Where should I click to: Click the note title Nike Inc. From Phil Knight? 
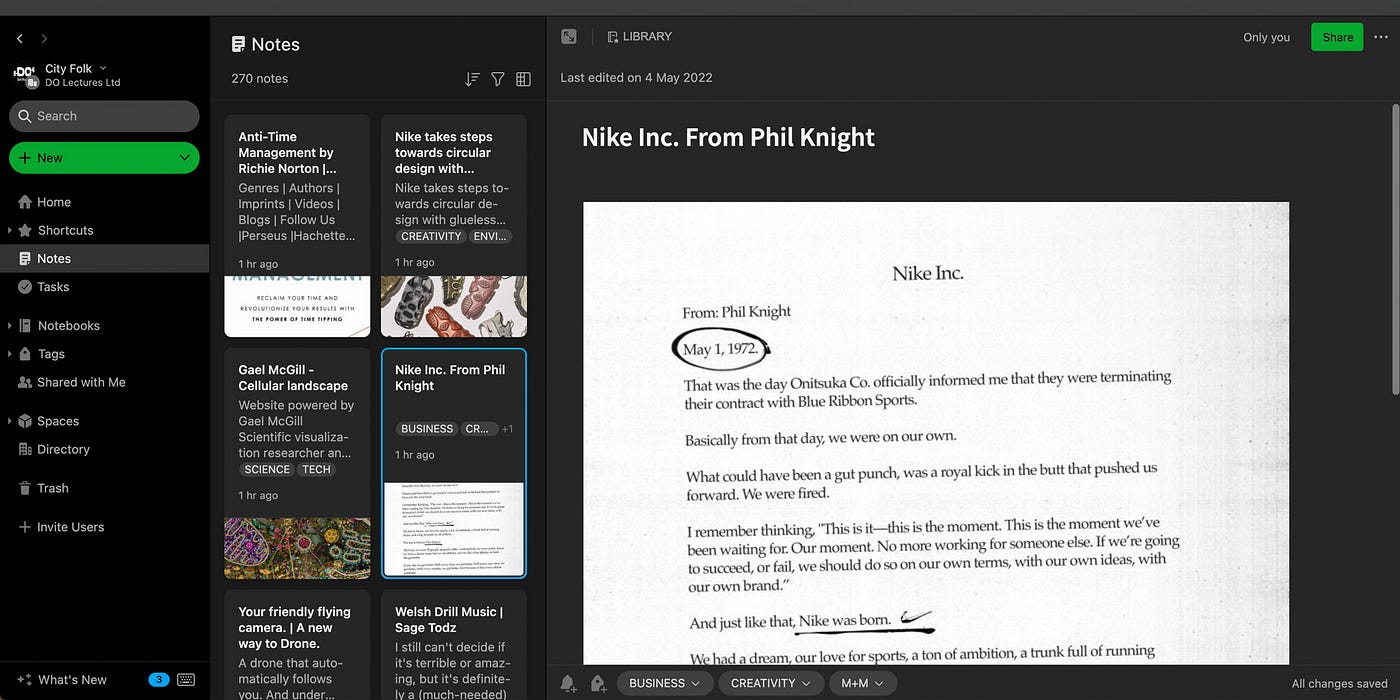(x=728, y=137)
